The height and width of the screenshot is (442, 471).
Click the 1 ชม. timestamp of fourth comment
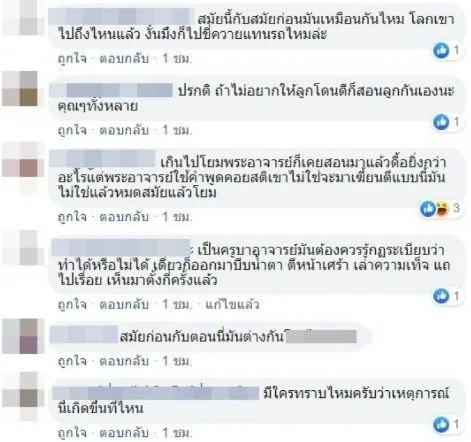pyautogui.click(x=177, y=304)
